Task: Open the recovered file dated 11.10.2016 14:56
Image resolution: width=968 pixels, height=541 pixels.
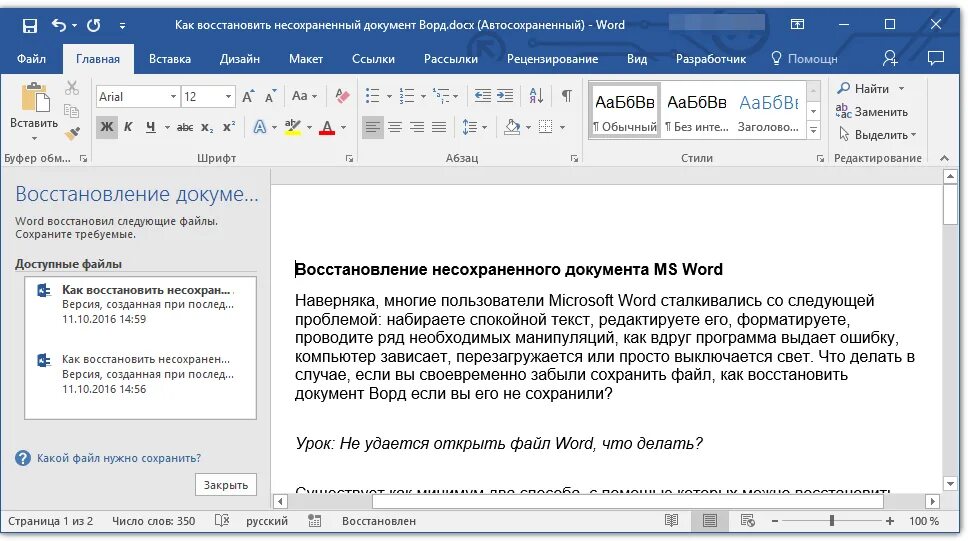Action: click(x=140, y=374)
